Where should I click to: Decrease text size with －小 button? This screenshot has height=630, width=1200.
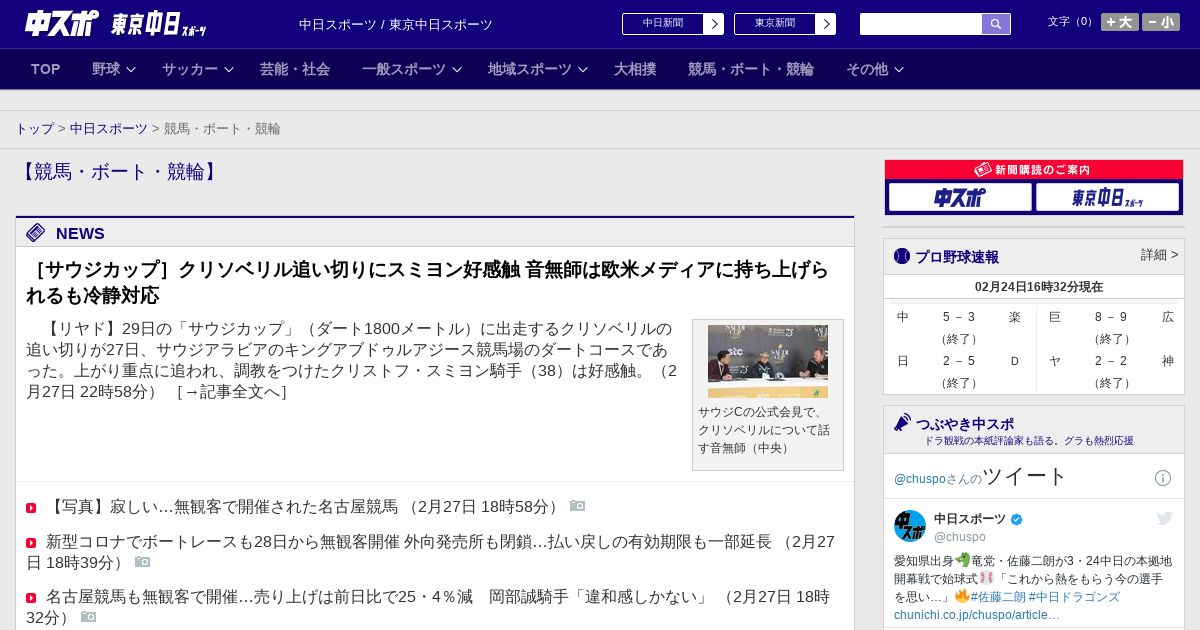tap(1161, 22)
